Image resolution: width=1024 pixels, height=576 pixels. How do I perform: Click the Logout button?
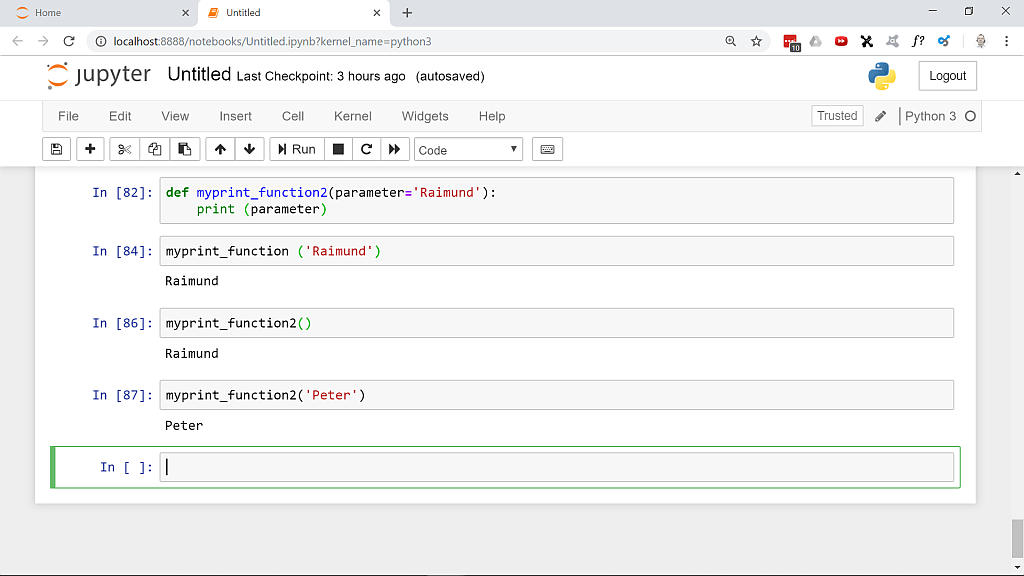click(x=948, y=76)
